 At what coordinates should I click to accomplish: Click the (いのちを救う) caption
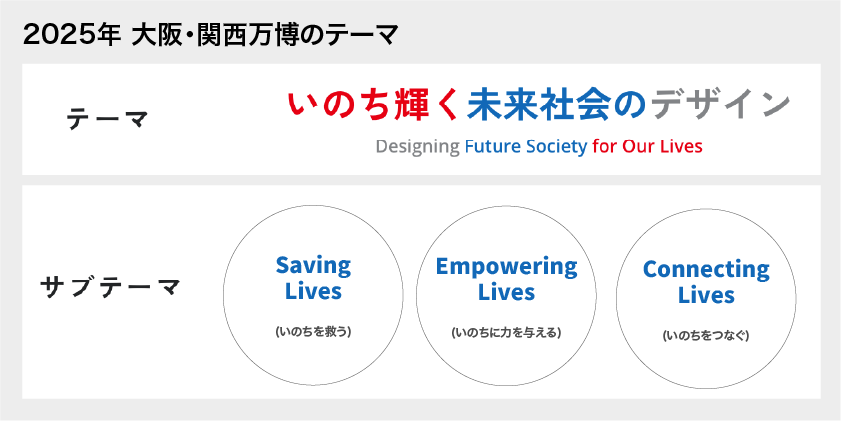coord(313,331)
